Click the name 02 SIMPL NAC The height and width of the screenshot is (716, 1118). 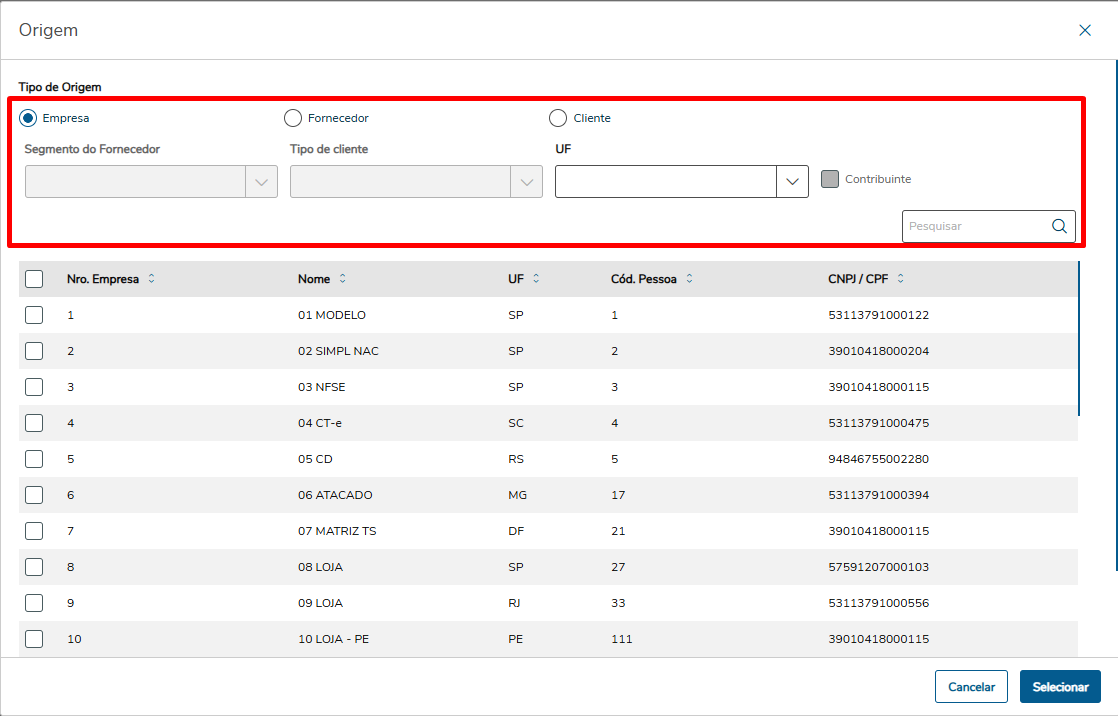point(338,351)
